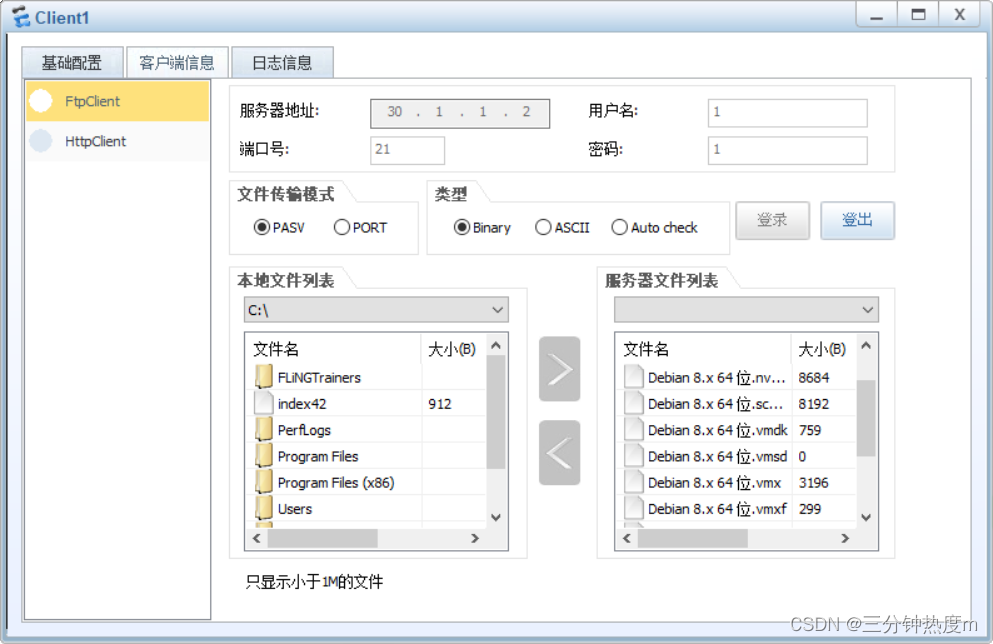Expand the server file list path dropdown
Screen dimensions: 993x644
[x=746, y=310]
